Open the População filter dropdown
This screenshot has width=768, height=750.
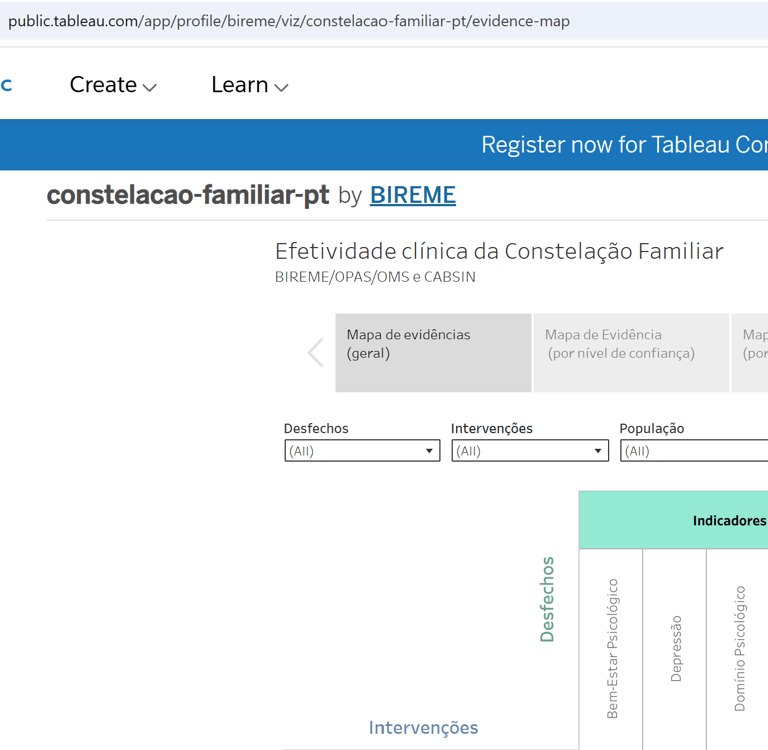tap(694, 451)
